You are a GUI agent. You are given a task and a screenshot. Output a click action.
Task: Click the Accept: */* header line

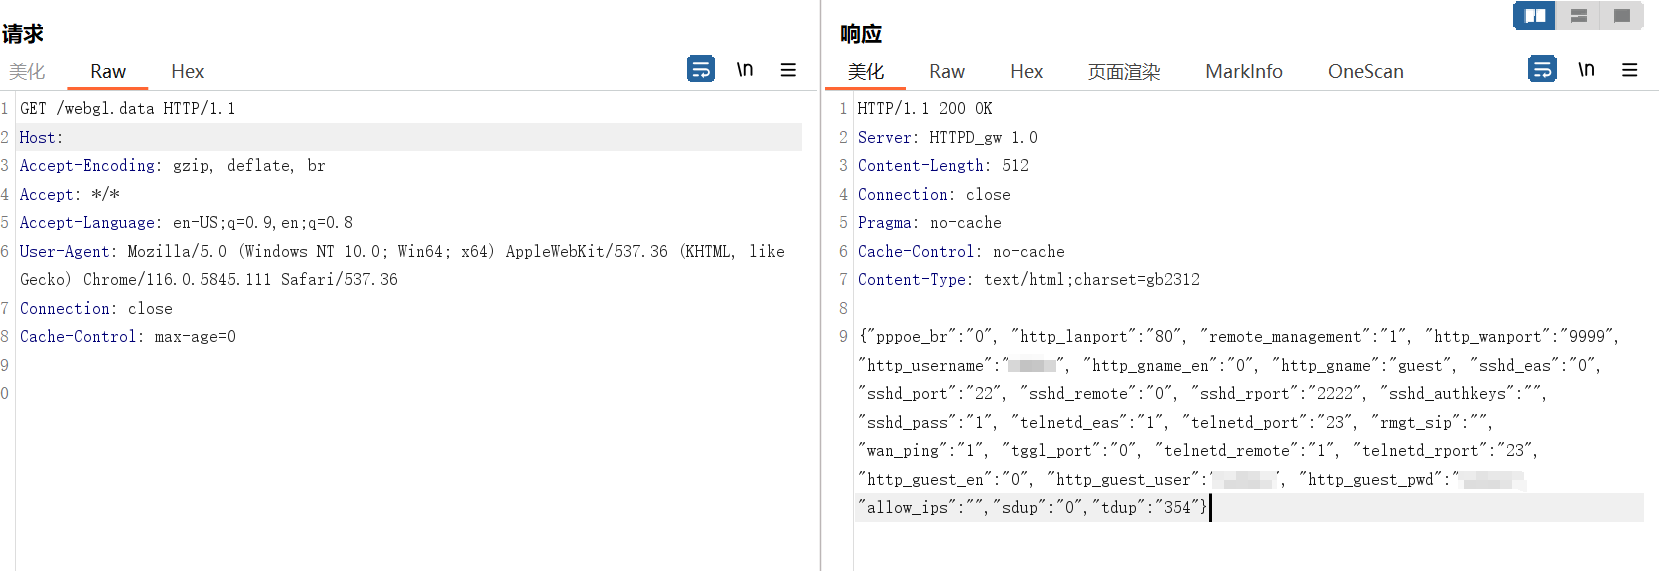(x=70, y=194)
